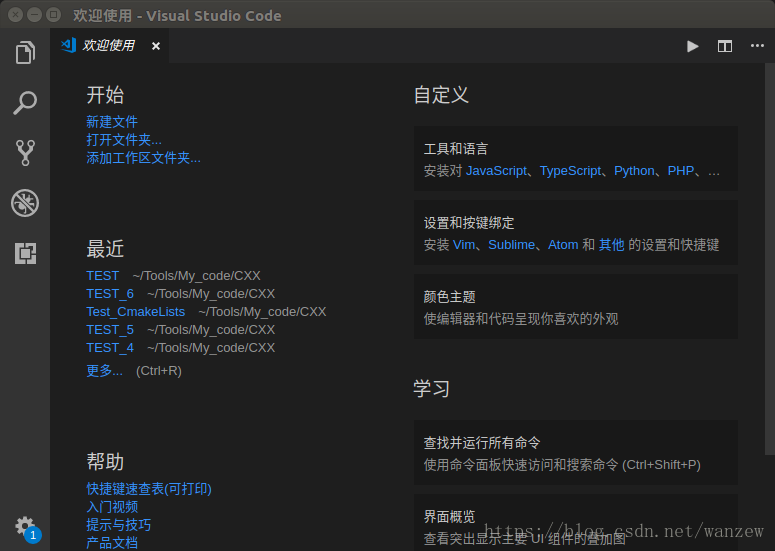Maximize the Visual Studio Code window
The width and height of the screenshot is (775, 551).
click(x=53, y=15)
